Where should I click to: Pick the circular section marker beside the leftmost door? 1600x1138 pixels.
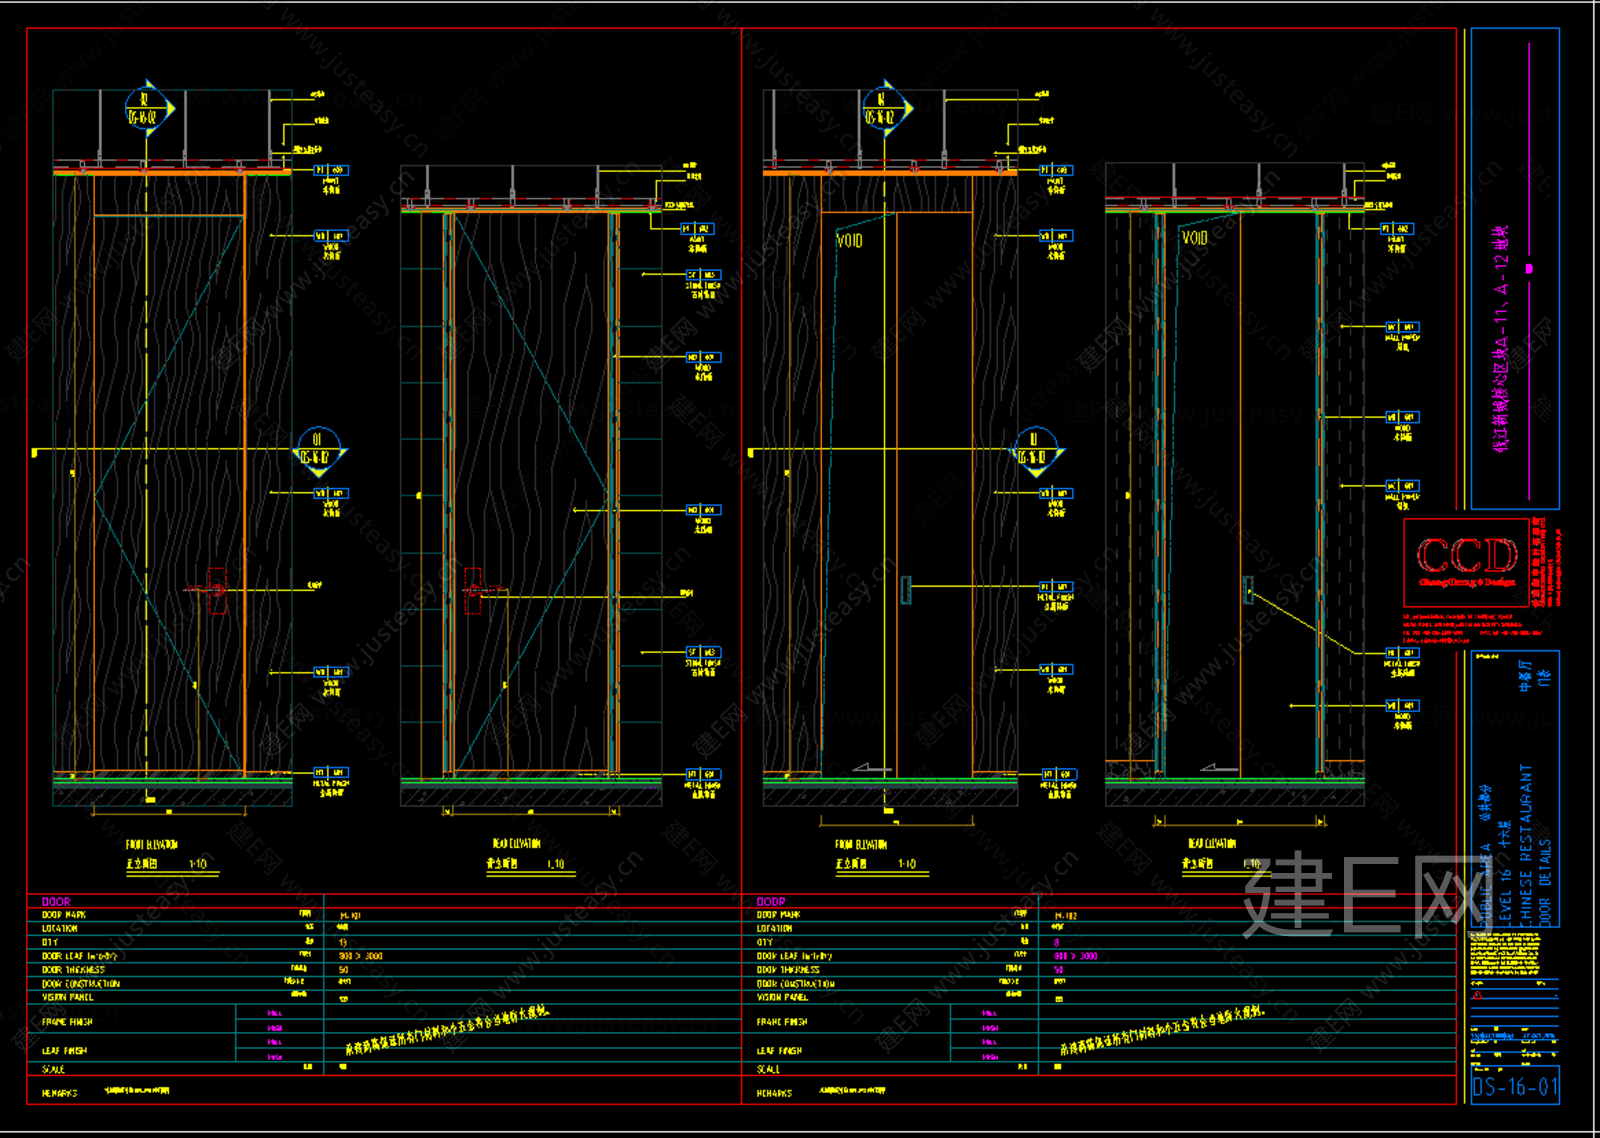320,452
